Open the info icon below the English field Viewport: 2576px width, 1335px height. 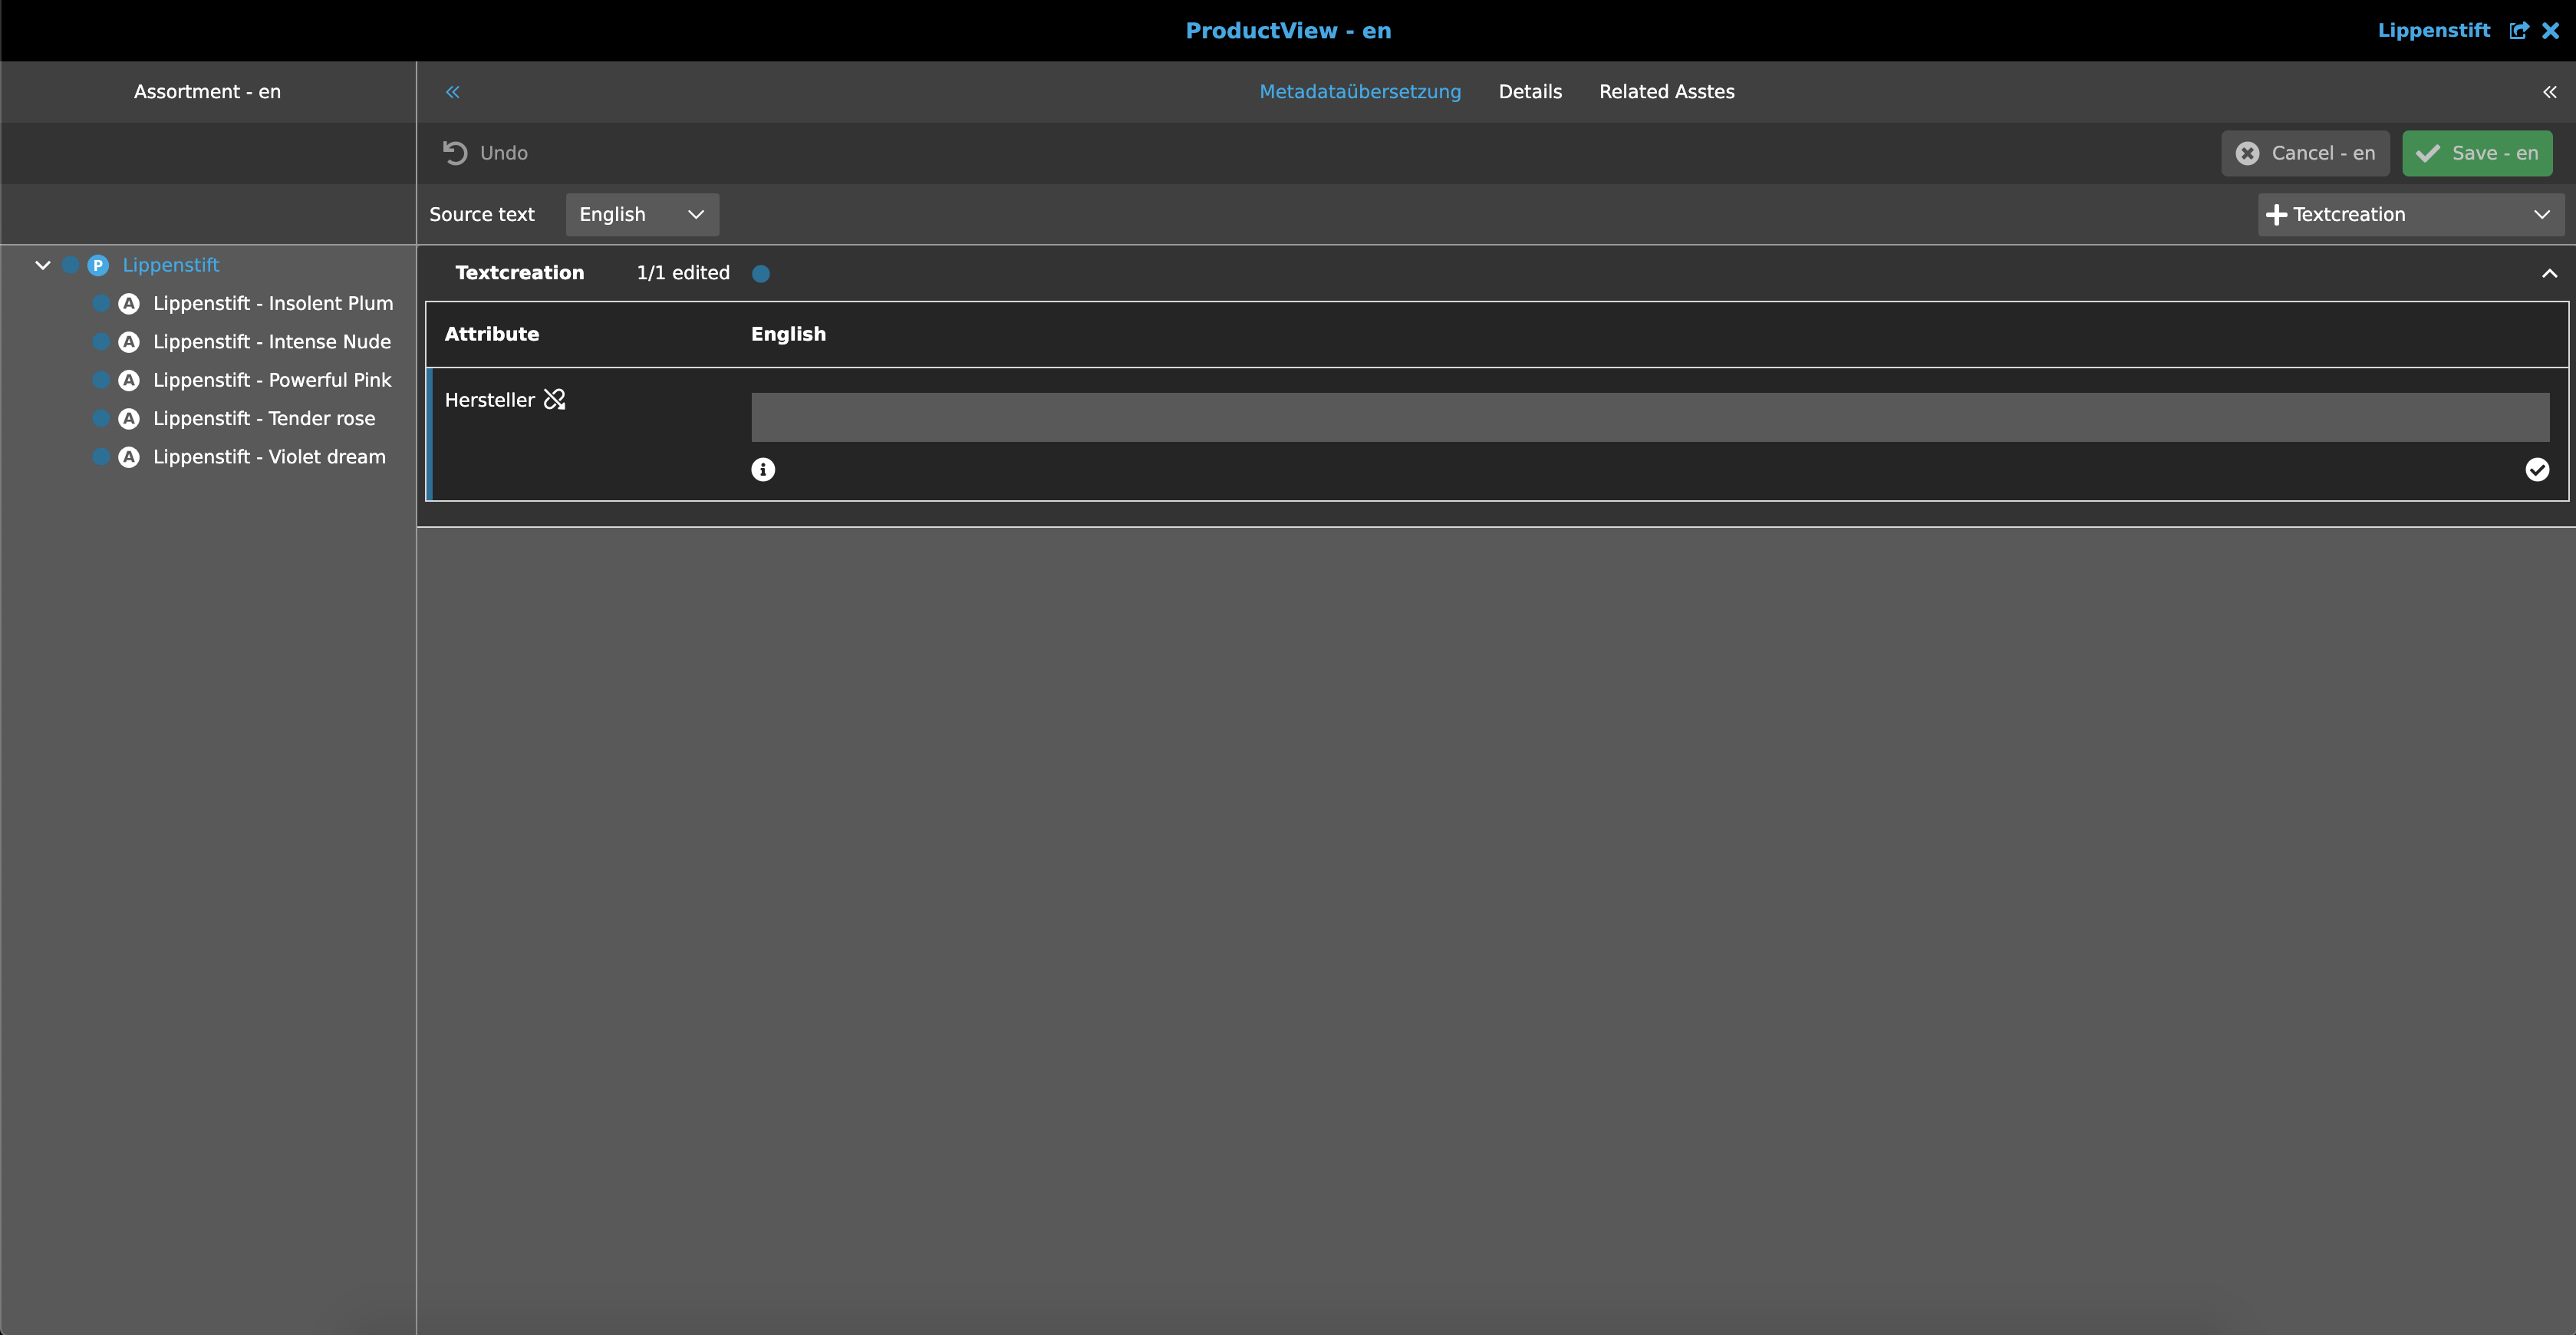[x=763, y=469]
